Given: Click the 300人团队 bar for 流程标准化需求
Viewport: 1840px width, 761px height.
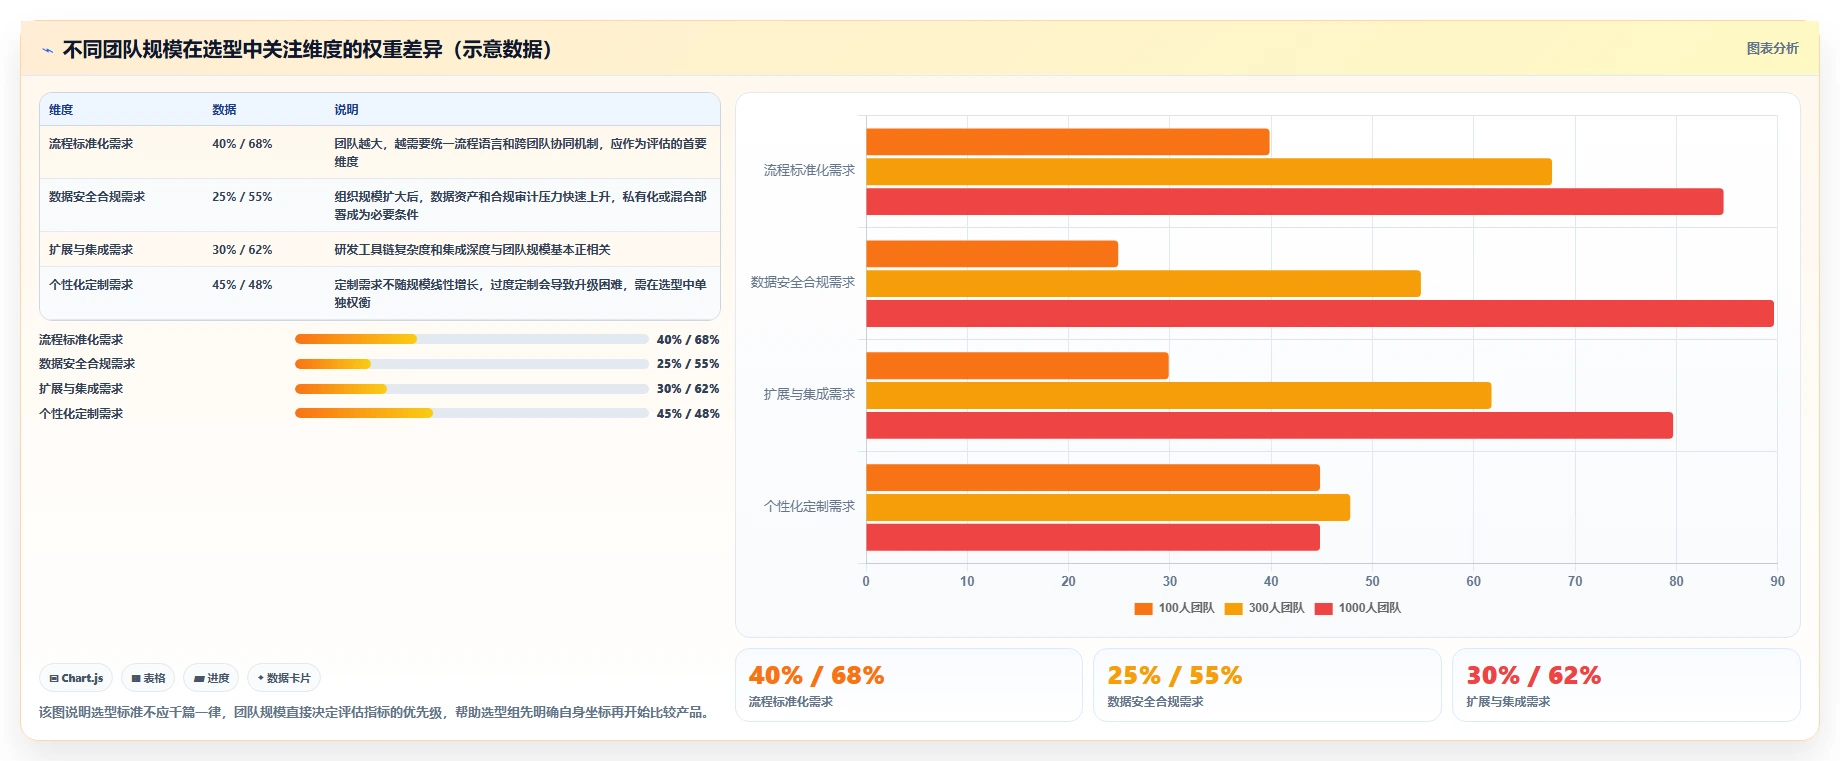Looking at the screenshot, I should (x=1209, y=172).
